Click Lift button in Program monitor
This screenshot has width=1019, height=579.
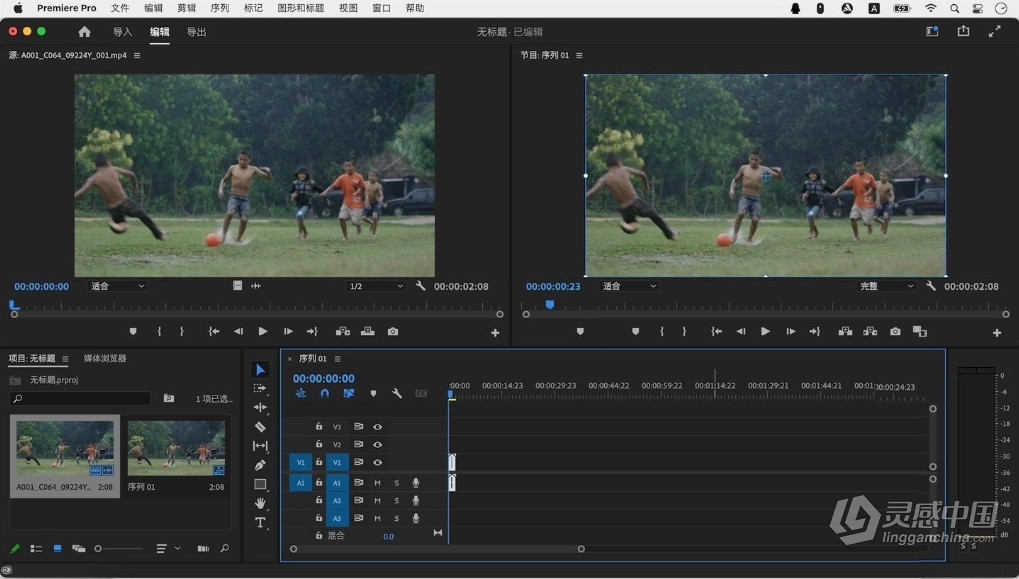845,331
